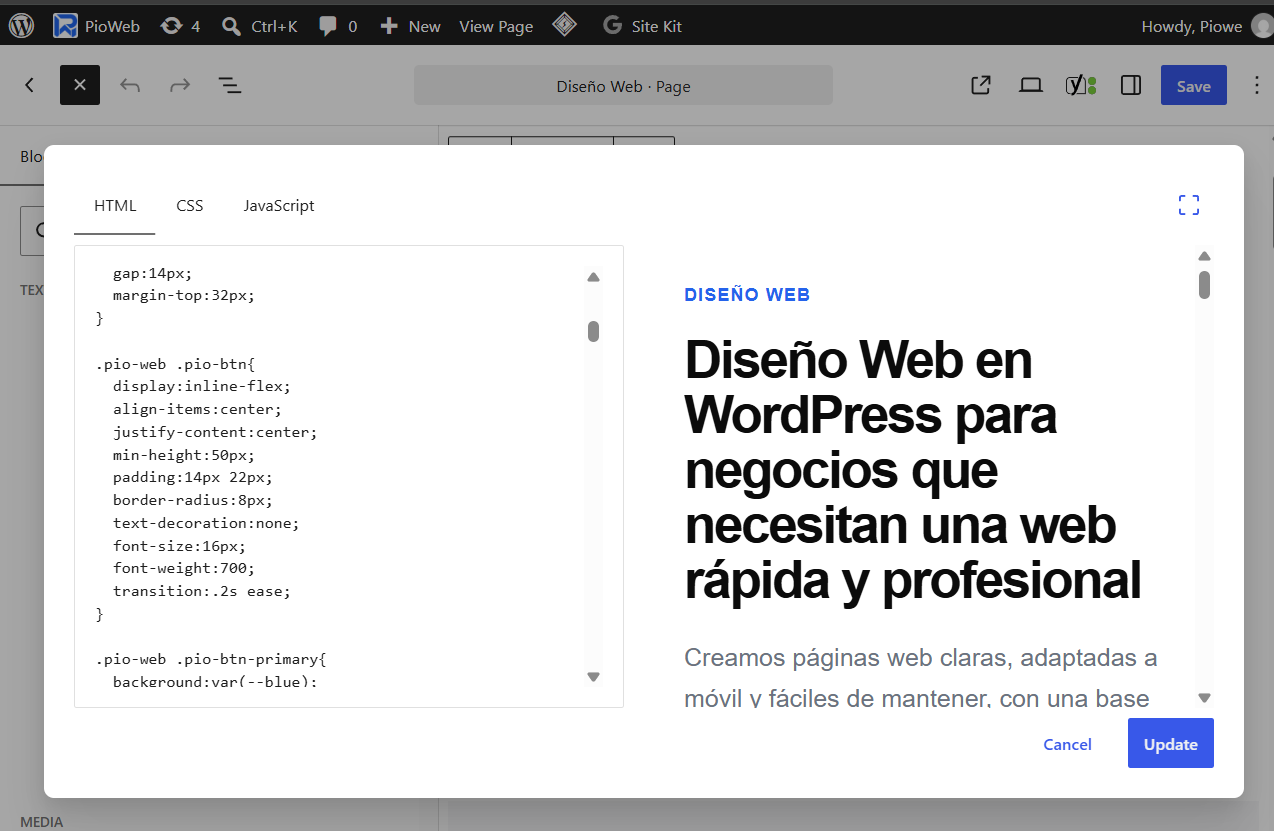Switch to the CSS tab
The image size is (1274, 831).
[190, 206]
